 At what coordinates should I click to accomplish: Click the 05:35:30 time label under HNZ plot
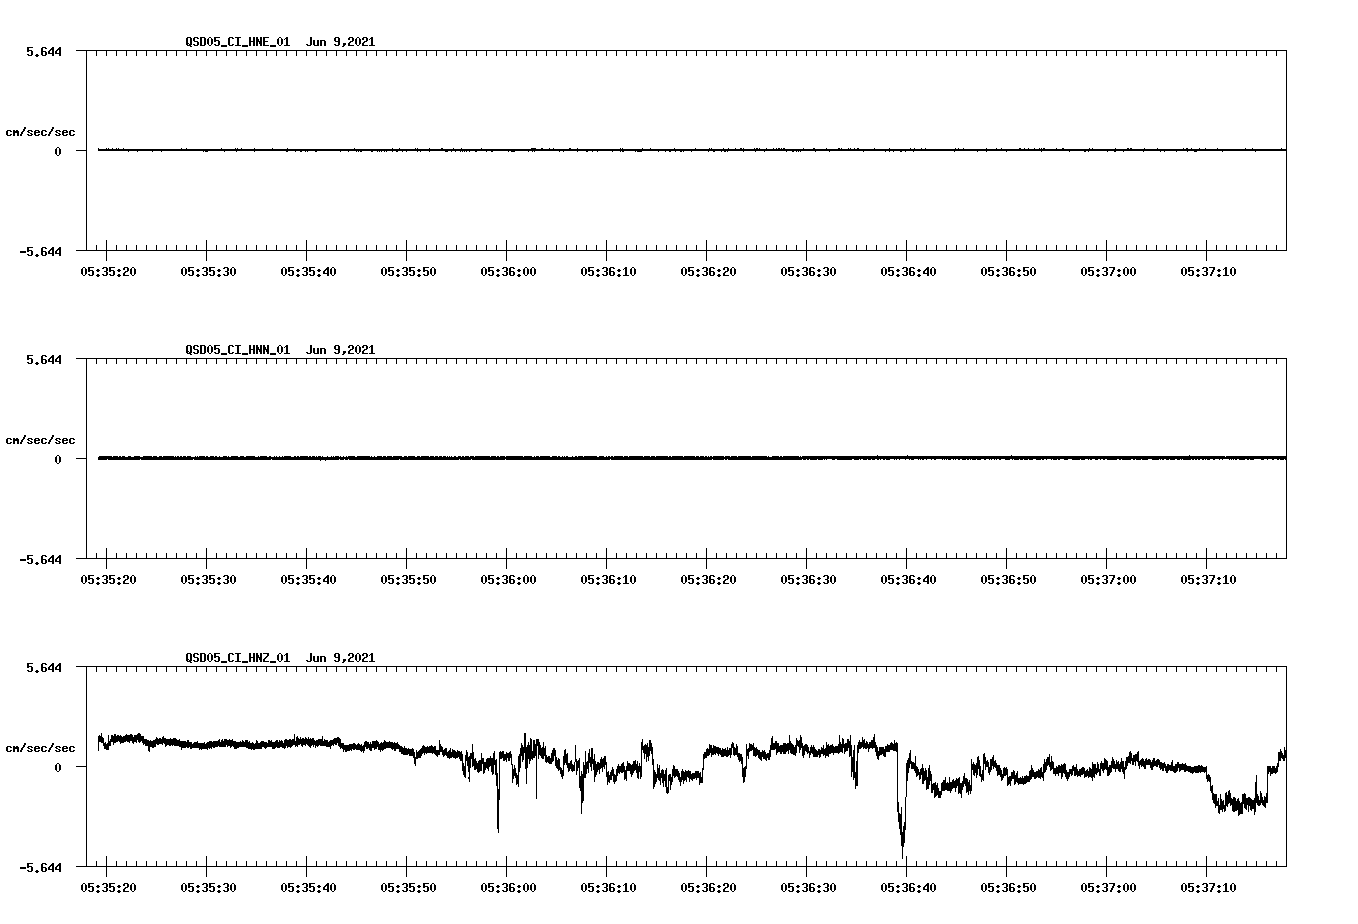tap(208, 888)
